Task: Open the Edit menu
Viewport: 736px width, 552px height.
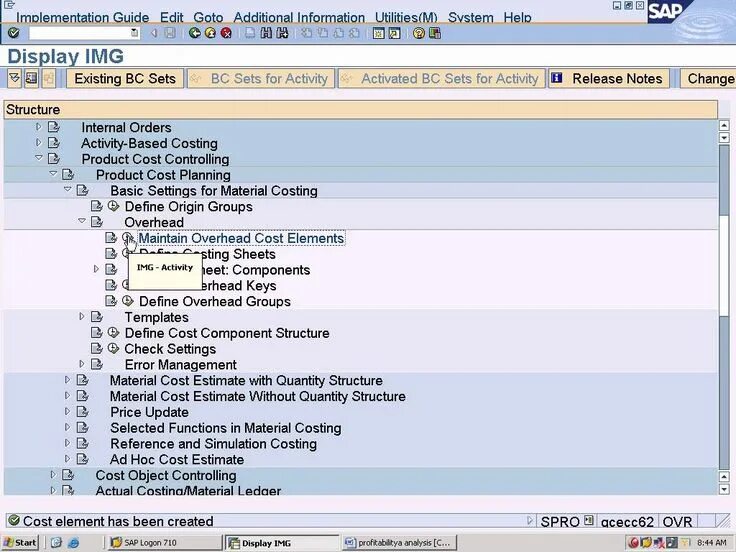Action: pos(171,17)
